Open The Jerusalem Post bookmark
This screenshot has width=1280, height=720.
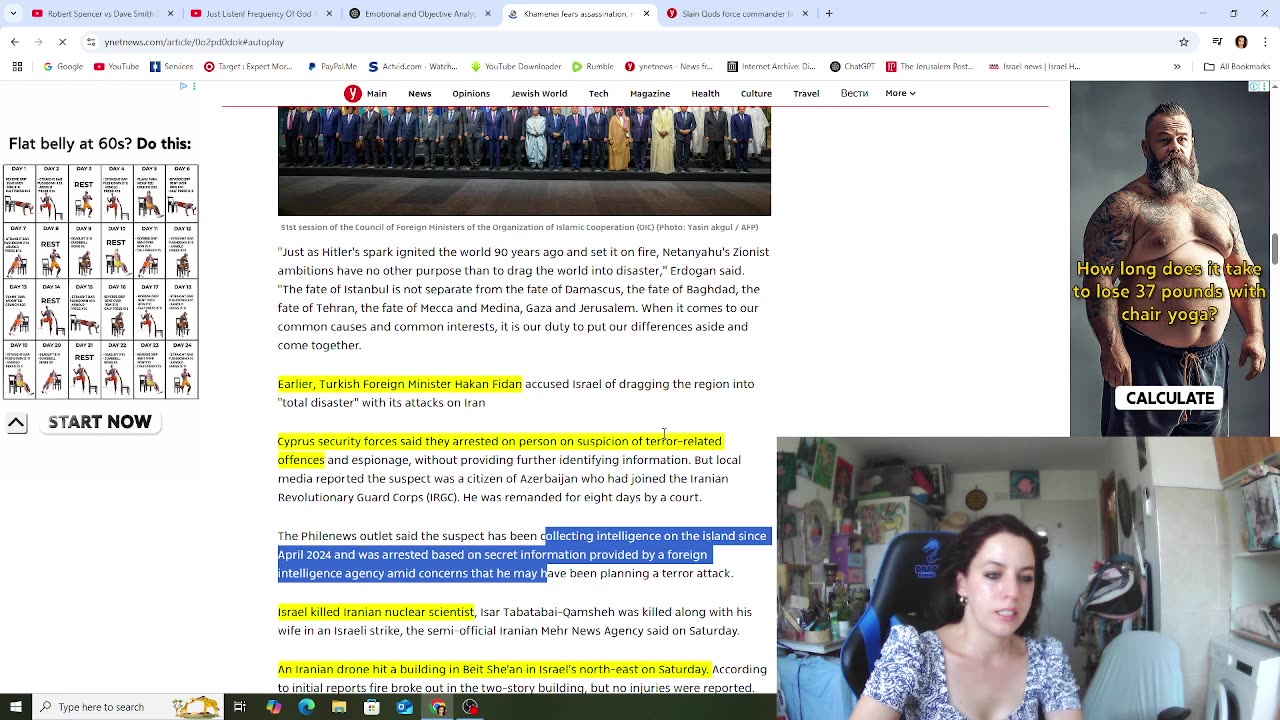pyautogui.click(x=929, y=67)
